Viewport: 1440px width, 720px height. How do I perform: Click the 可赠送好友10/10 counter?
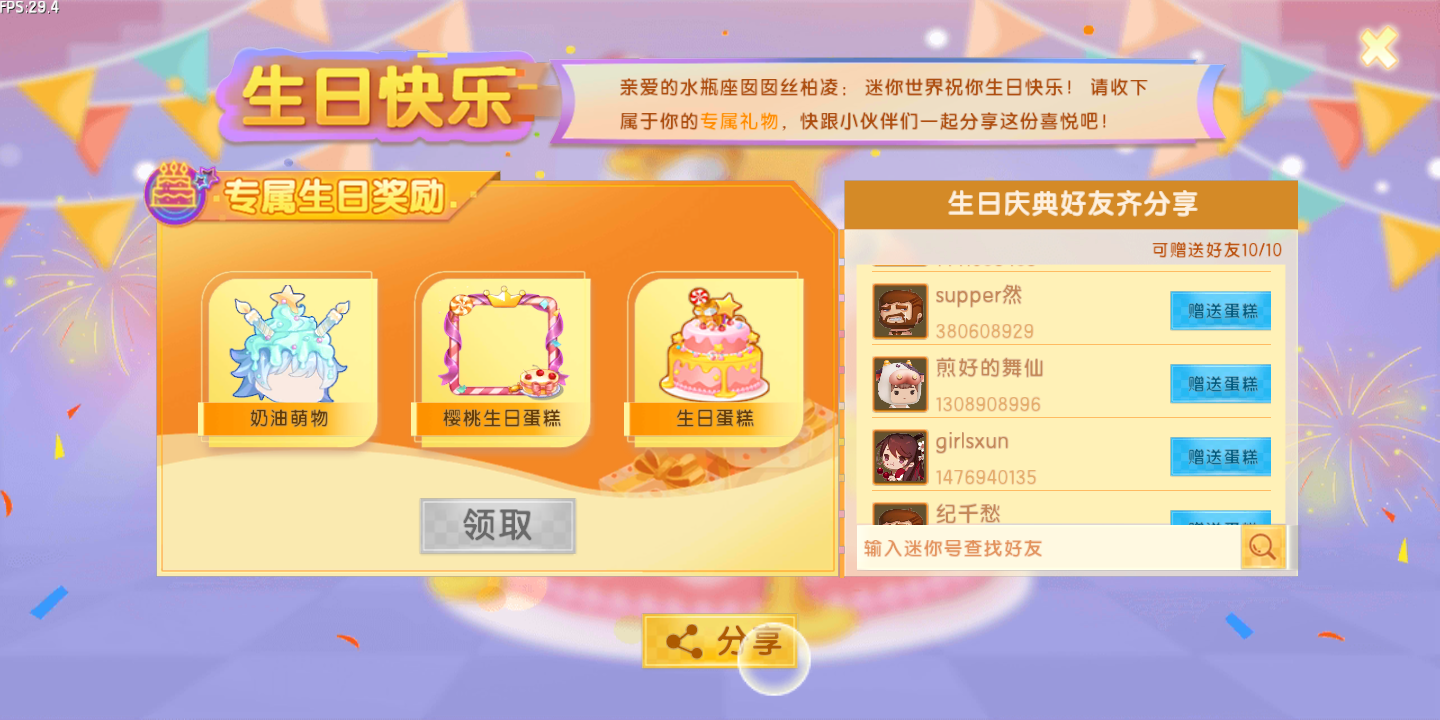tap(1216, 250)
